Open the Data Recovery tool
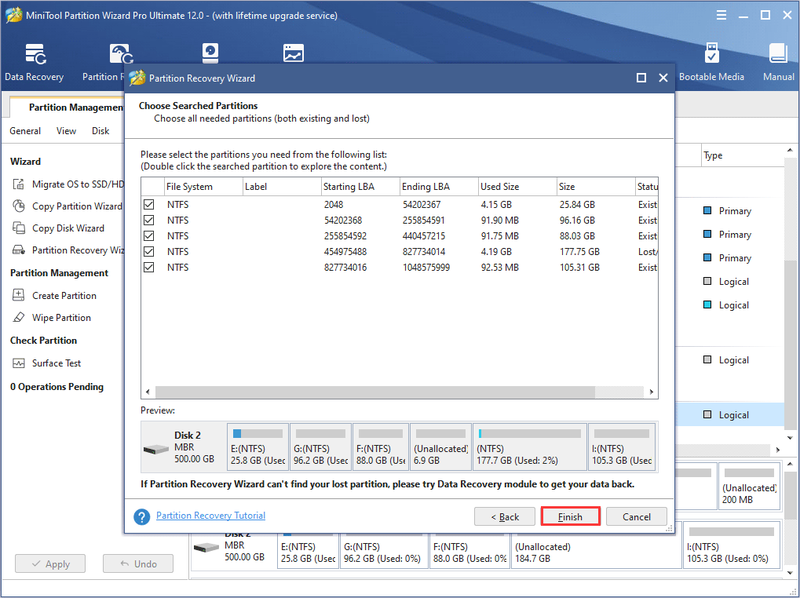This screenshot has height=598, width=800. [35, 62]
